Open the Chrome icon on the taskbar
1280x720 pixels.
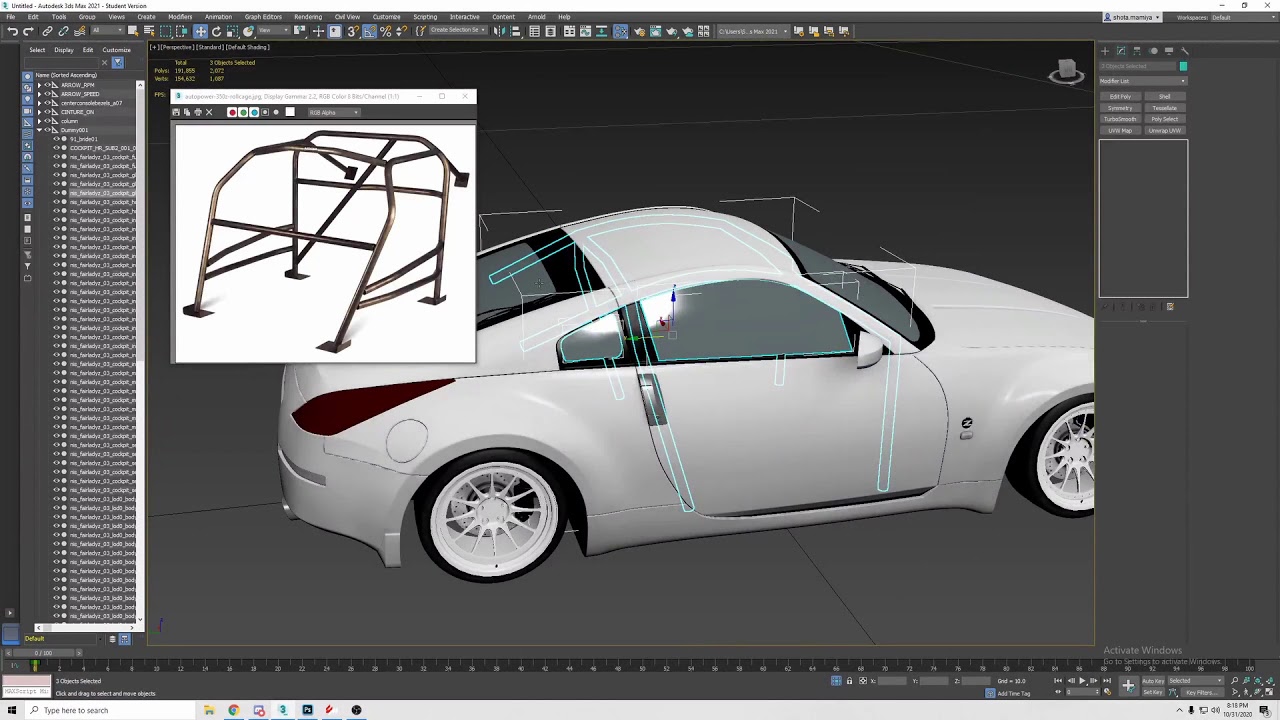click(x=233, y=710)
